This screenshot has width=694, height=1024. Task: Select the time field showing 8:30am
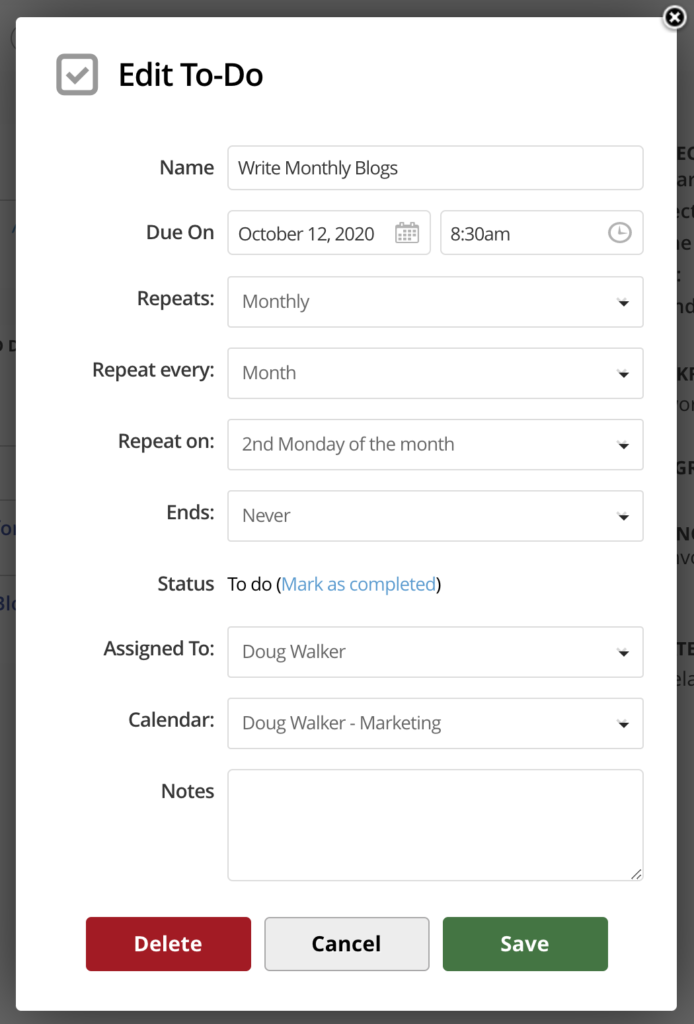click(x=520, y=232)
